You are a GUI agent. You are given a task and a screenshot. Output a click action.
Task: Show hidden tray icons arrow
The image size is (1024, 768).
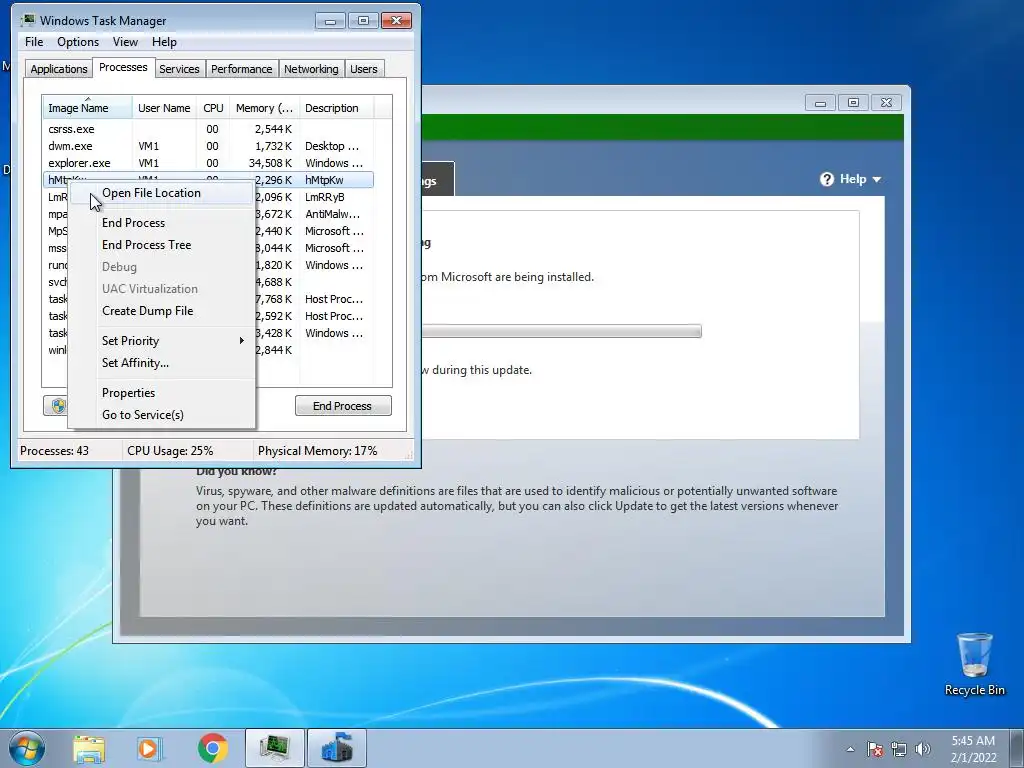(x=850, y=749)
